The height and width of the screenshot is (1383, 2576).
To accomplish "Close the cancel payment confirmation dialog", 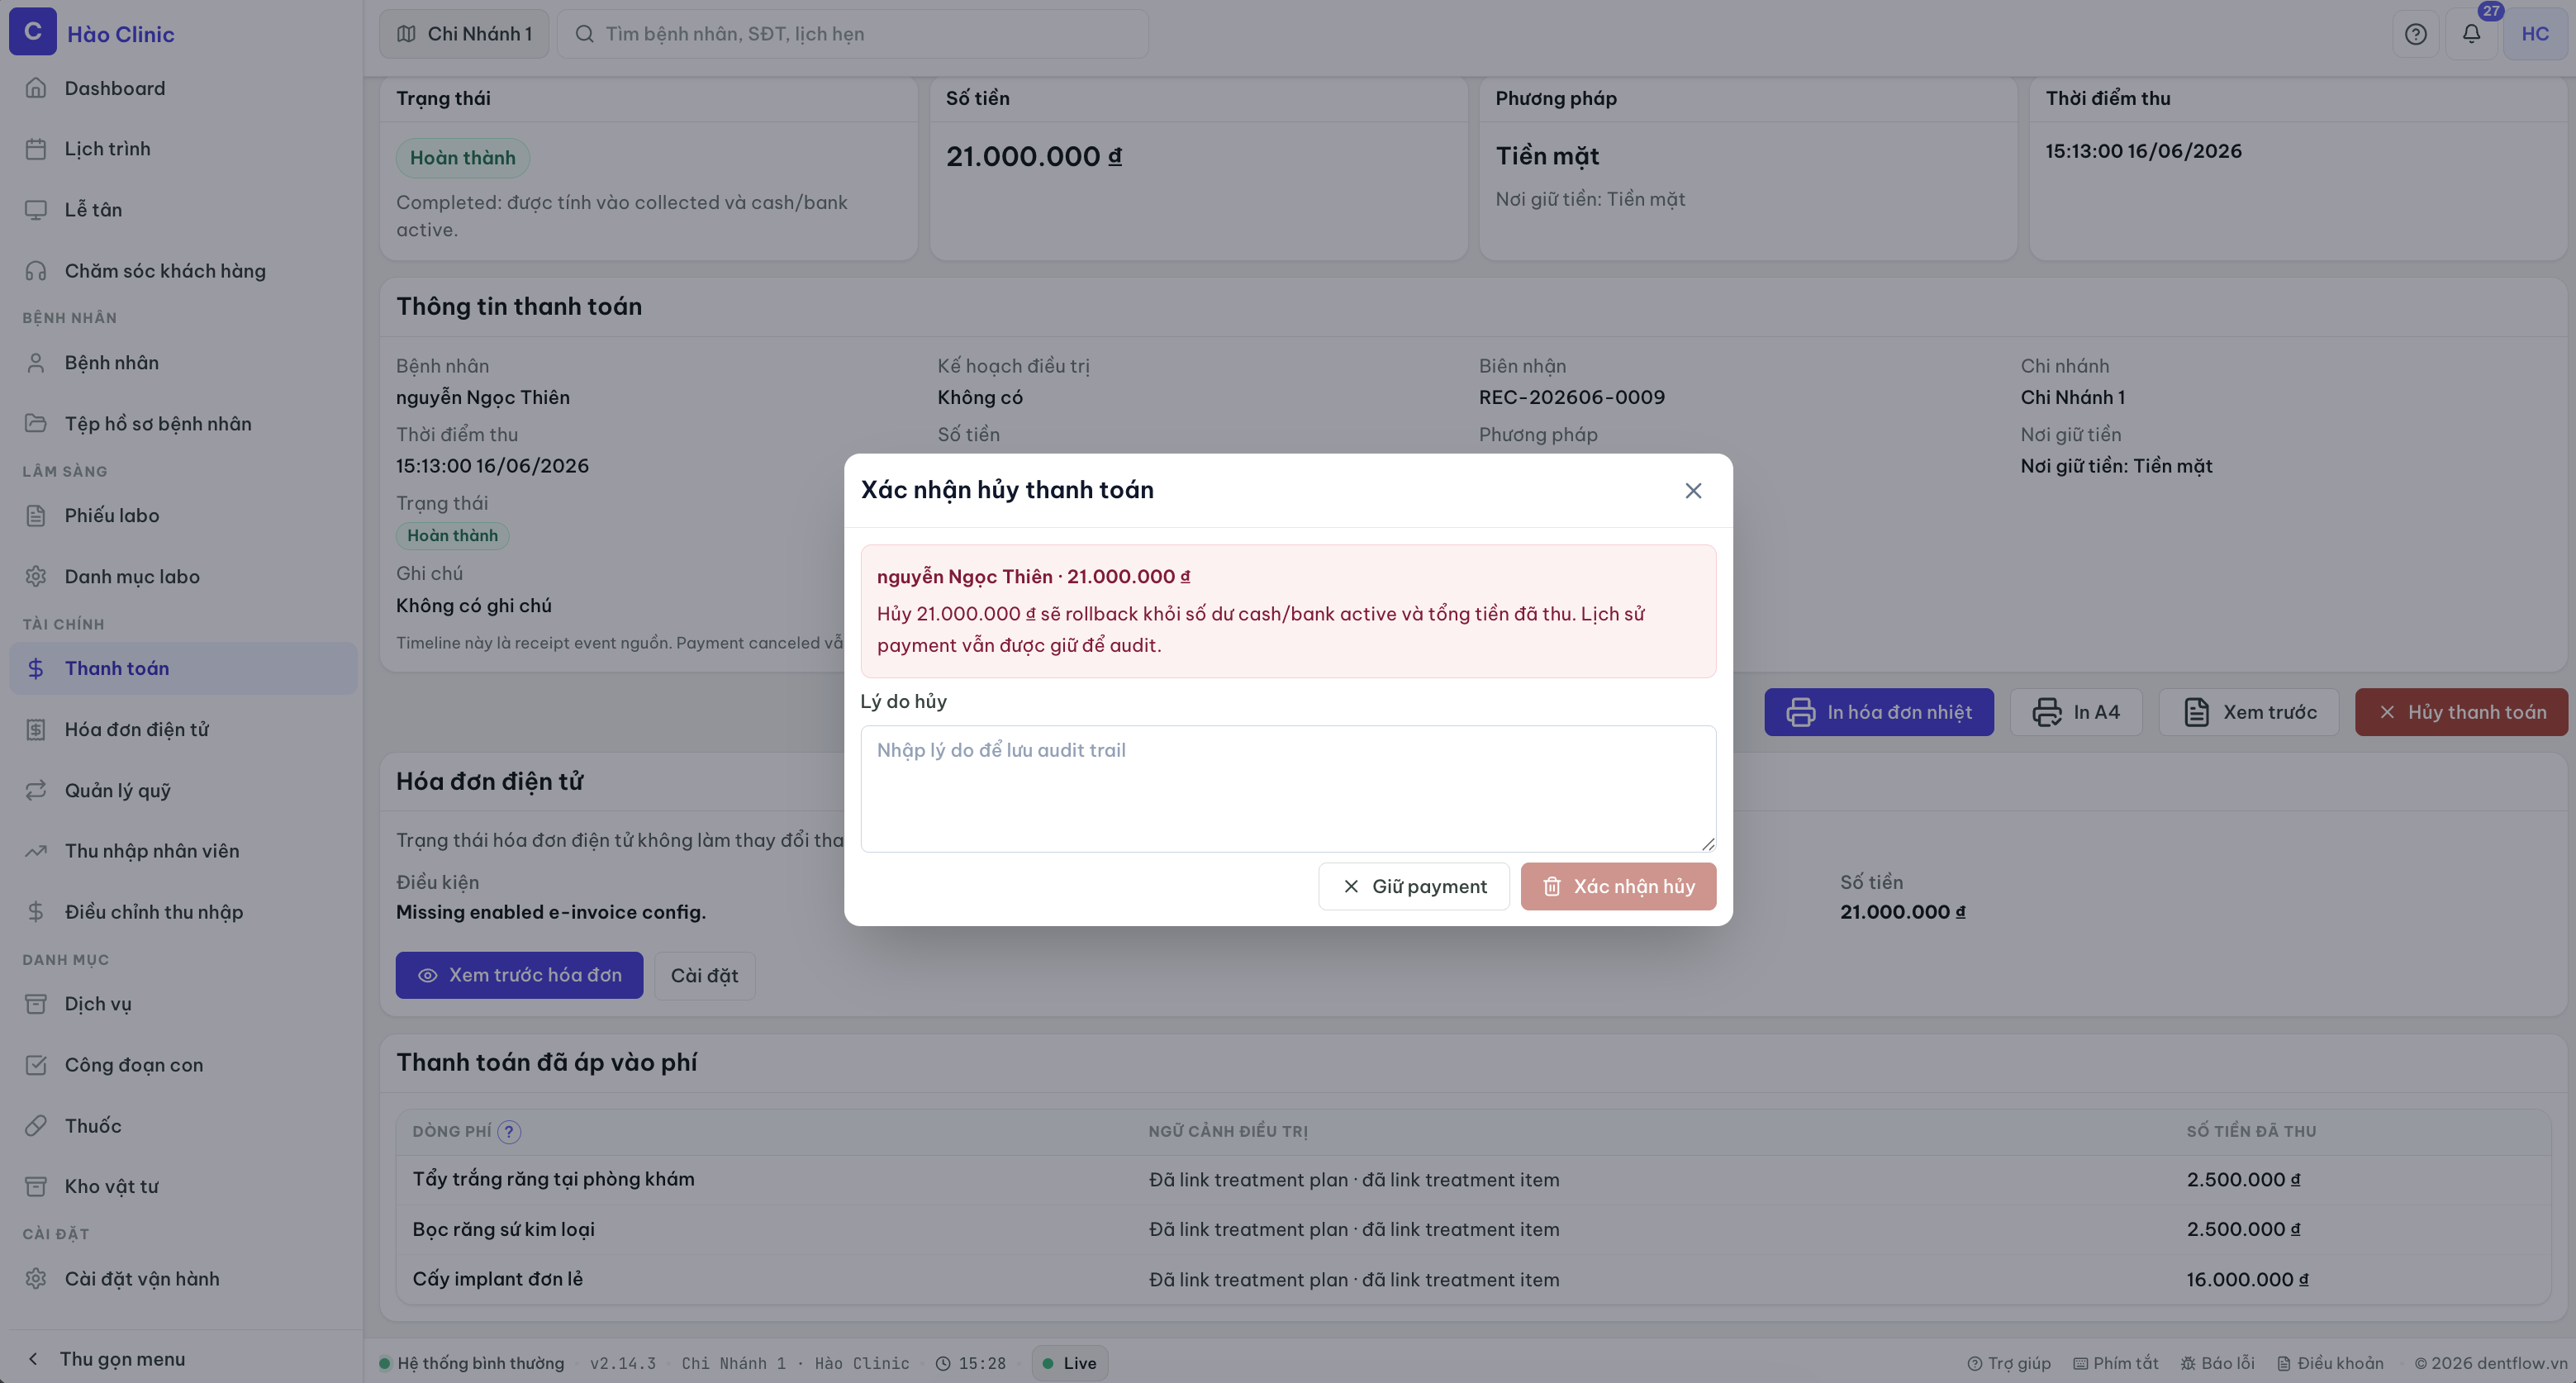I will (1693, 490).
